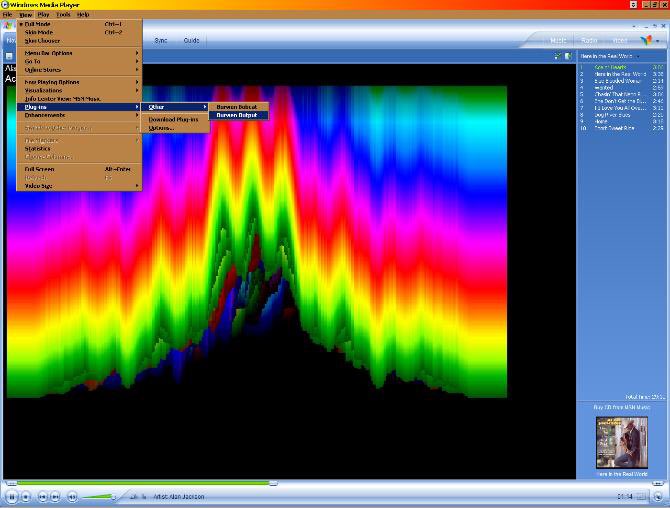Click the maximize video pane icon

pos(557,56)
